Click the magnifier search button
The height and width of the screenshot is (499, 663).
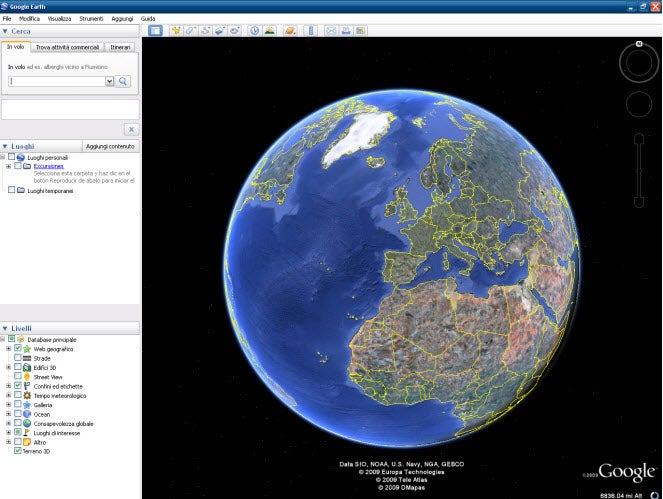(123, 81)
